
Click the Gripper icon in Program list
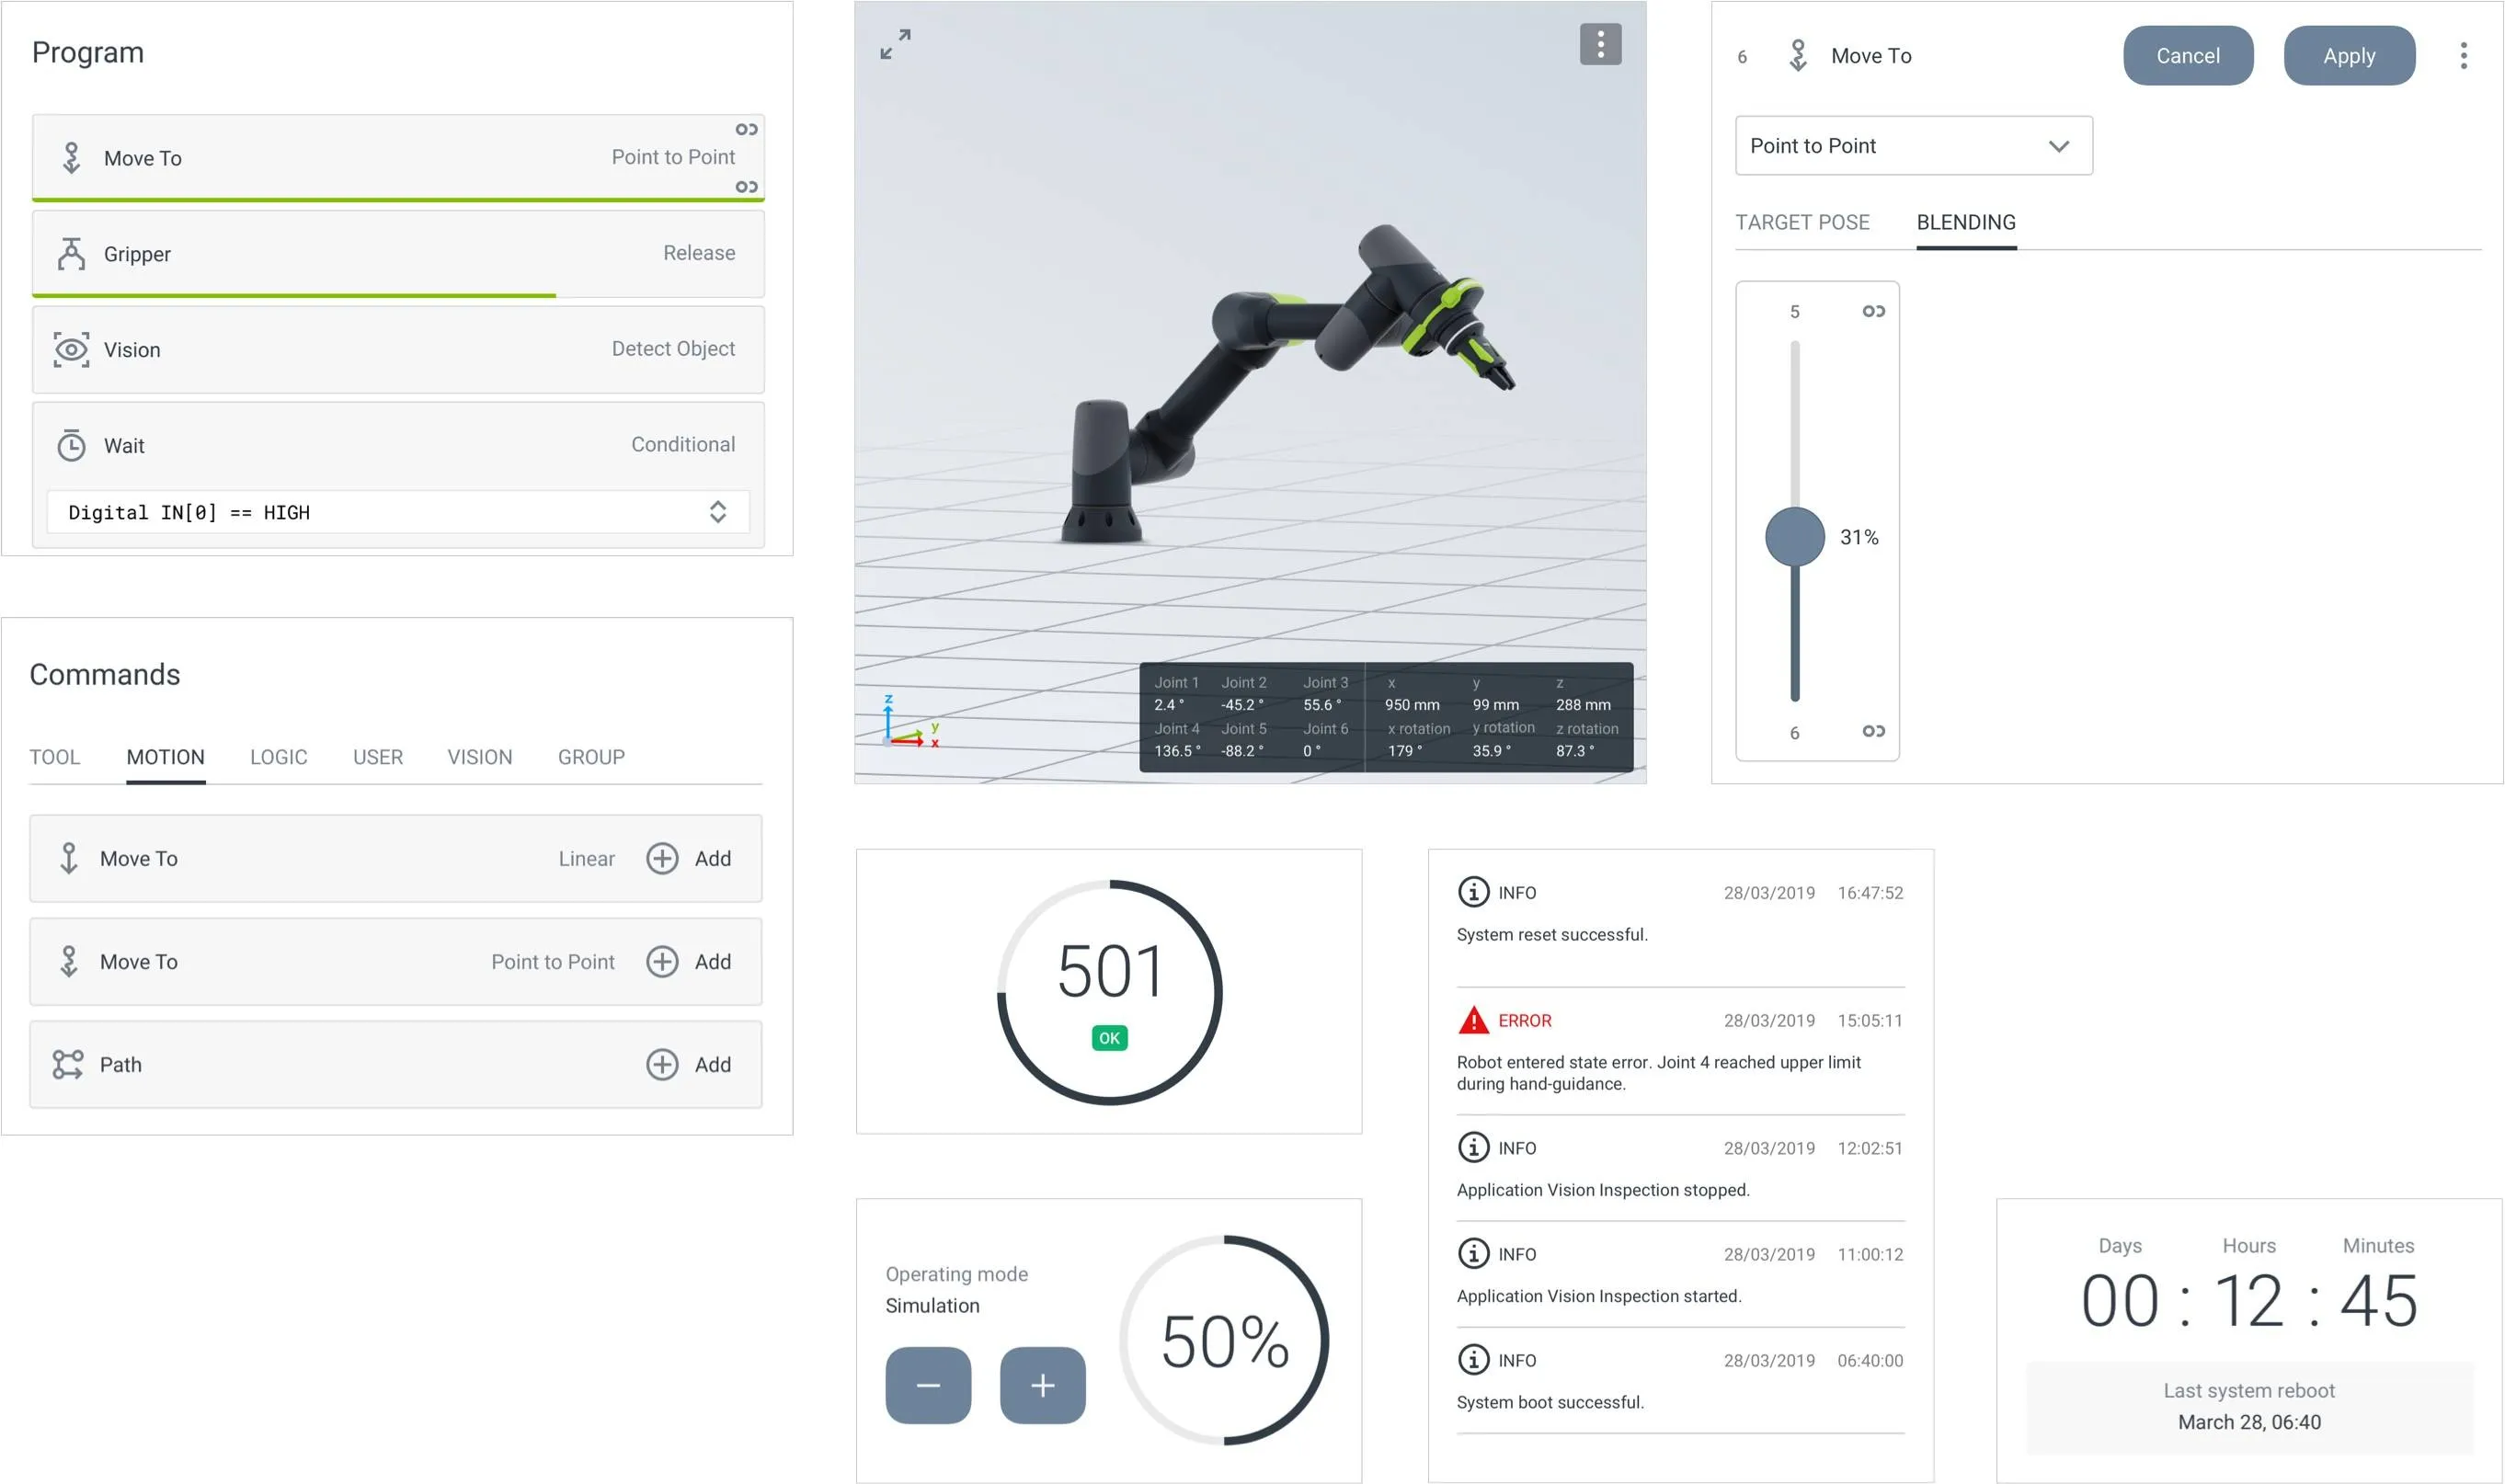coord(71,254)
